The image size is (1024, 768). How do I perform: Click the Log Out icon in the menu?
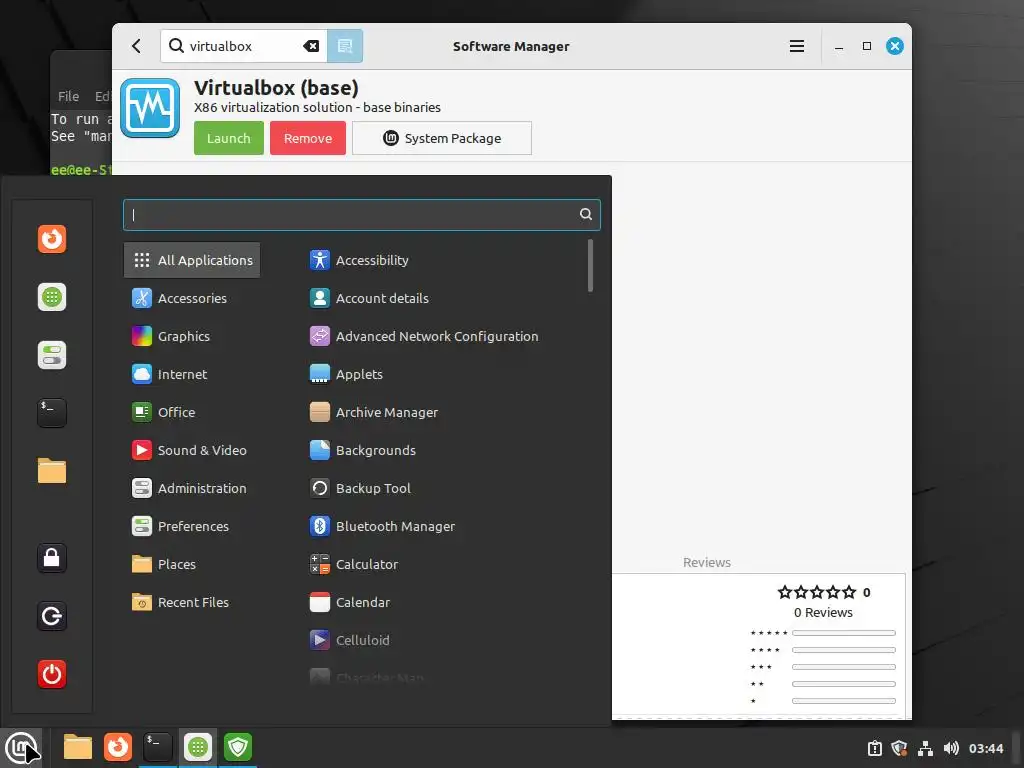pyautogui.click(x=52, y=616)
